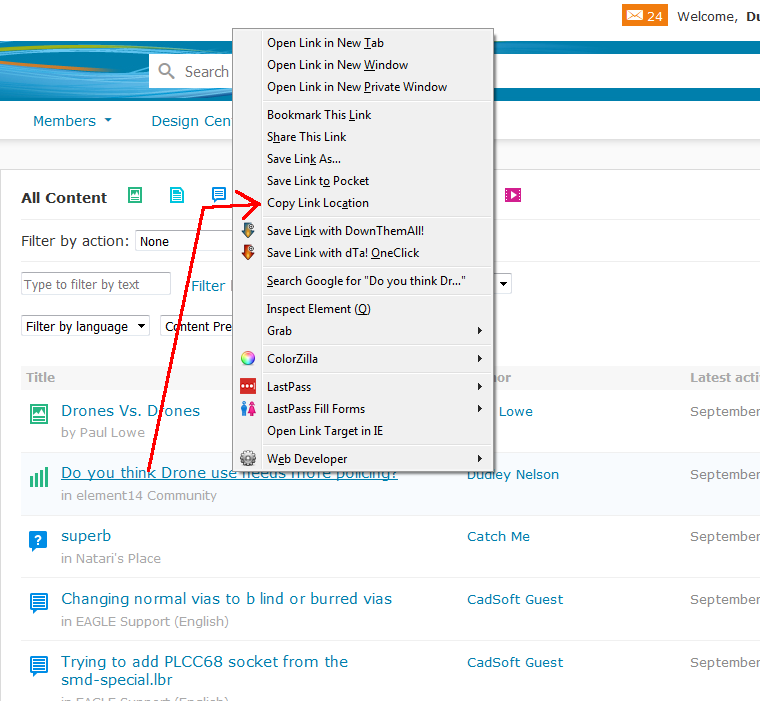Screen dimensions: 760x701
Task: Open CadSoft Guest author for Changing vias
Action: click(x=515, y=599)
